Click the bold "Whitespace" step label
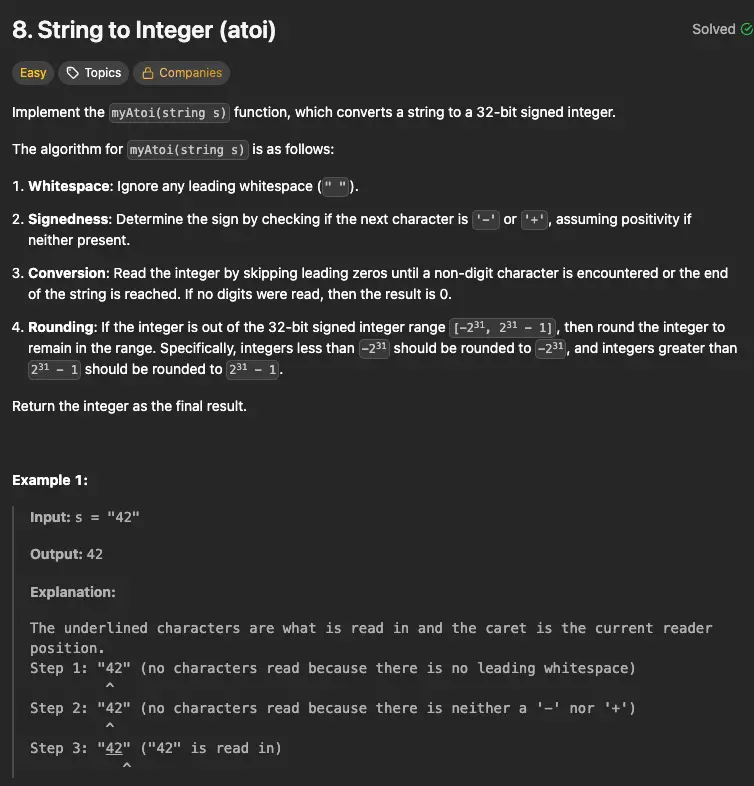Viewport: 754px width, 786px height. click(x=69, y=187)
